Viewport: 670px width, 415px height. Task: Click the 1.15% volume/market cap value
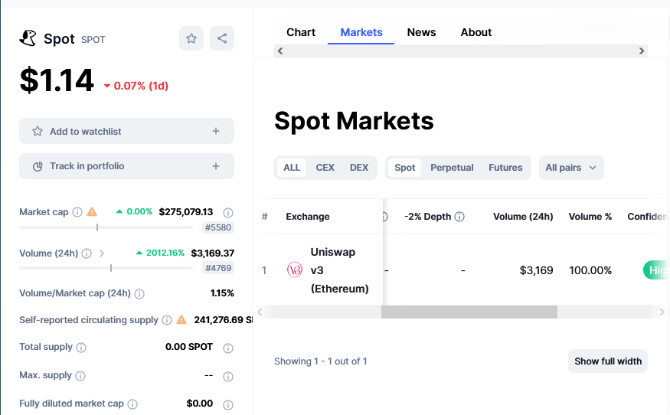point(222,293)
